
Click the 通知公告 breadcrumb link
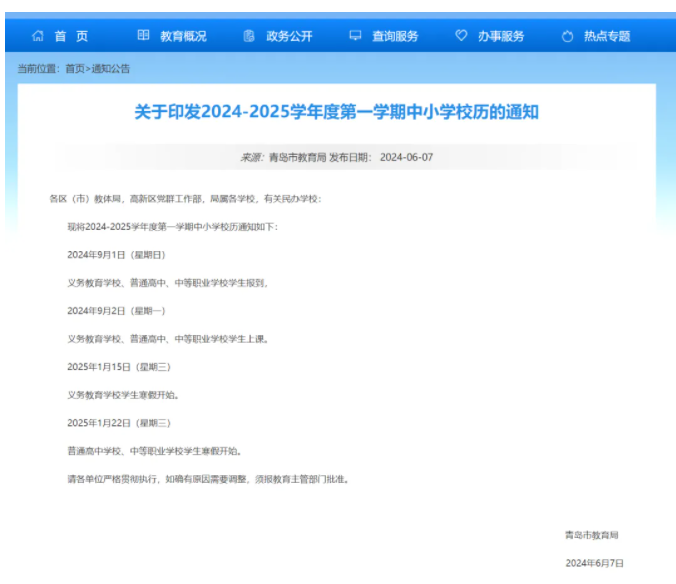point(111,69)
